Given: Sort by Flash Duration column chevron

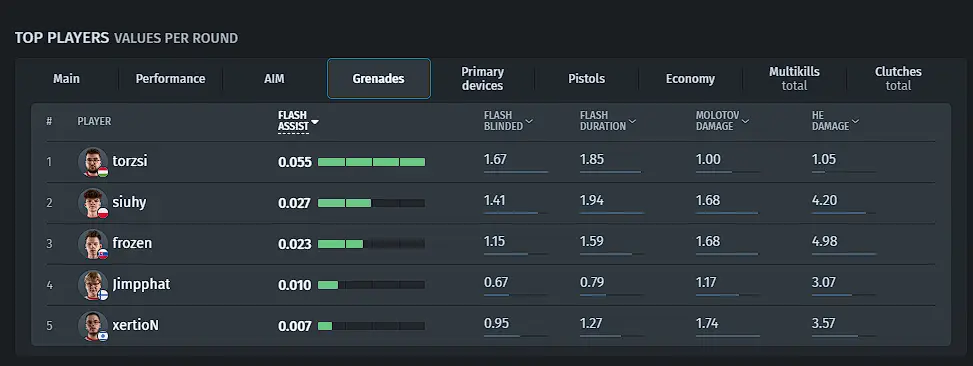Looking at the screenshot, I should point(632,121).
